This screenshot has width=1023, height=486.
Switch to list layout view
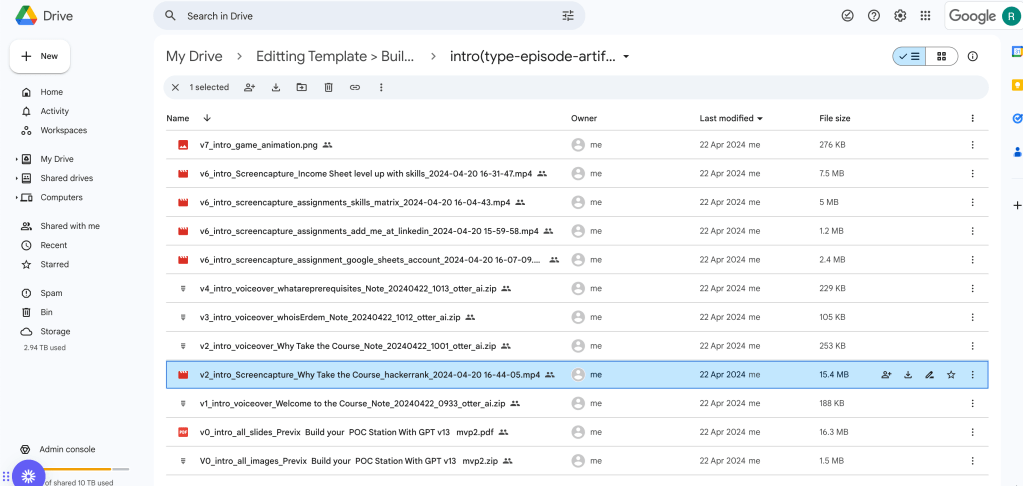909,56
